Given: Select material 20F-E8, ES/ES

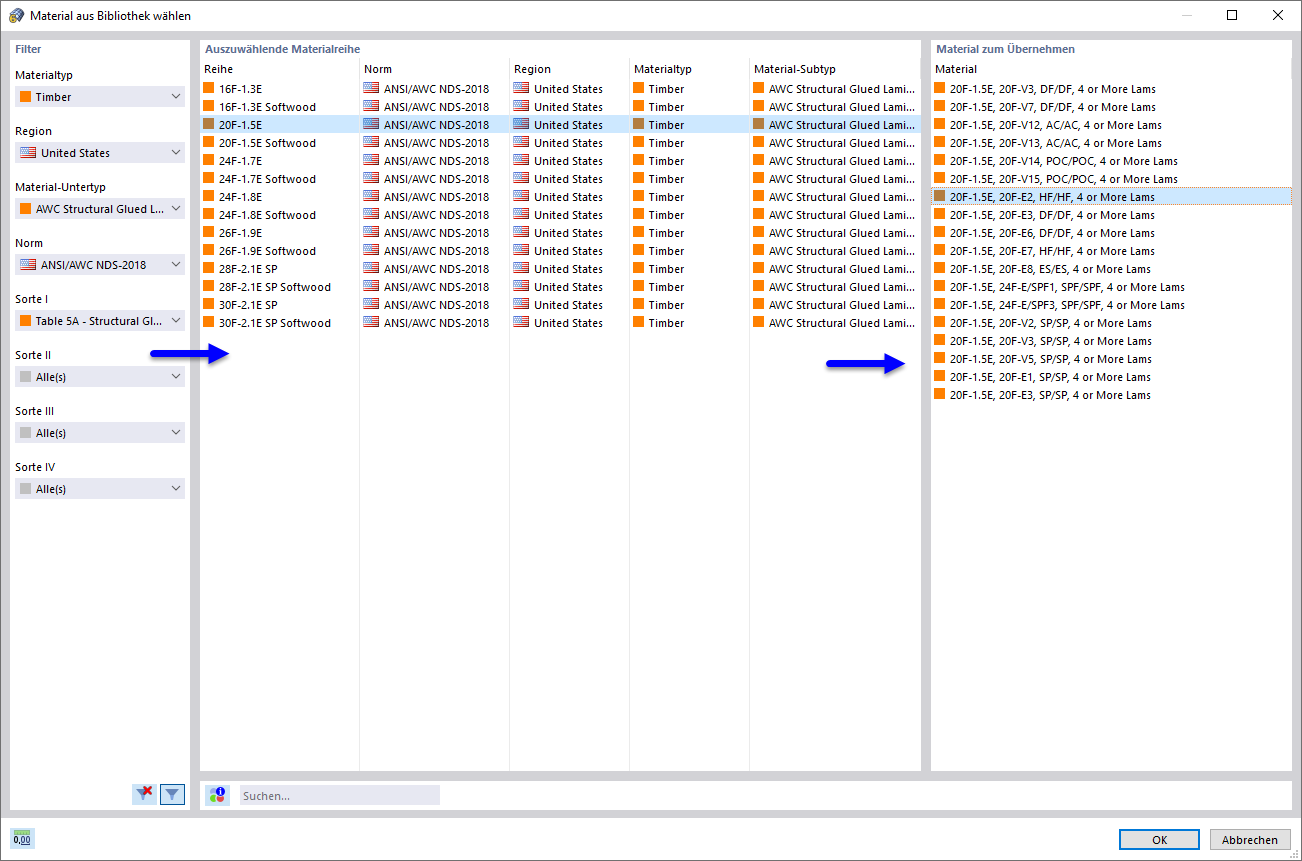Looking at the screenshot, I should pos(1111,269).
